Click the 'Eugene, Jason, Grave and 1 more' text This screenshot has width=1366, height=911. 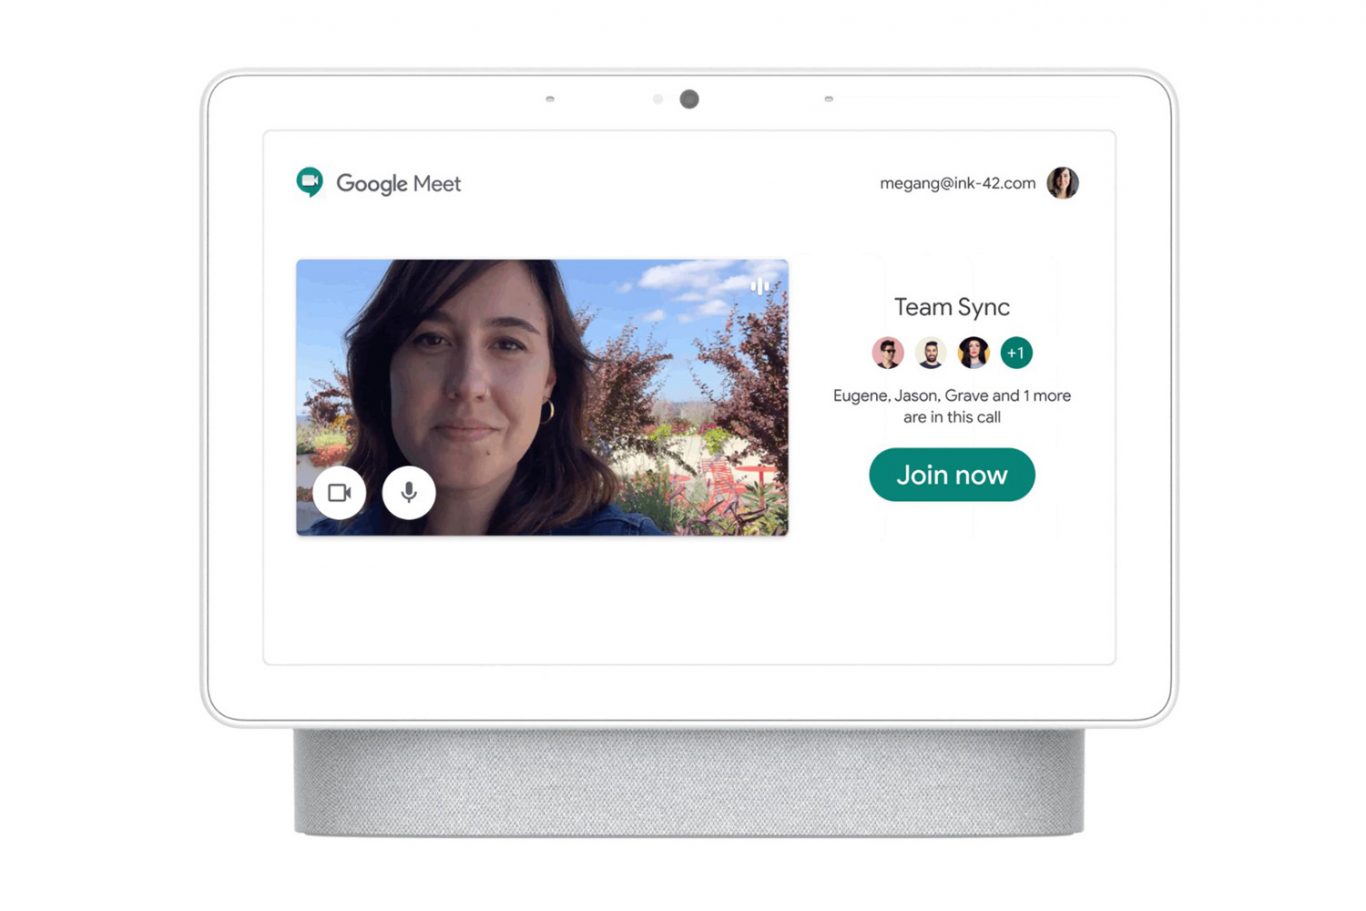952,395
